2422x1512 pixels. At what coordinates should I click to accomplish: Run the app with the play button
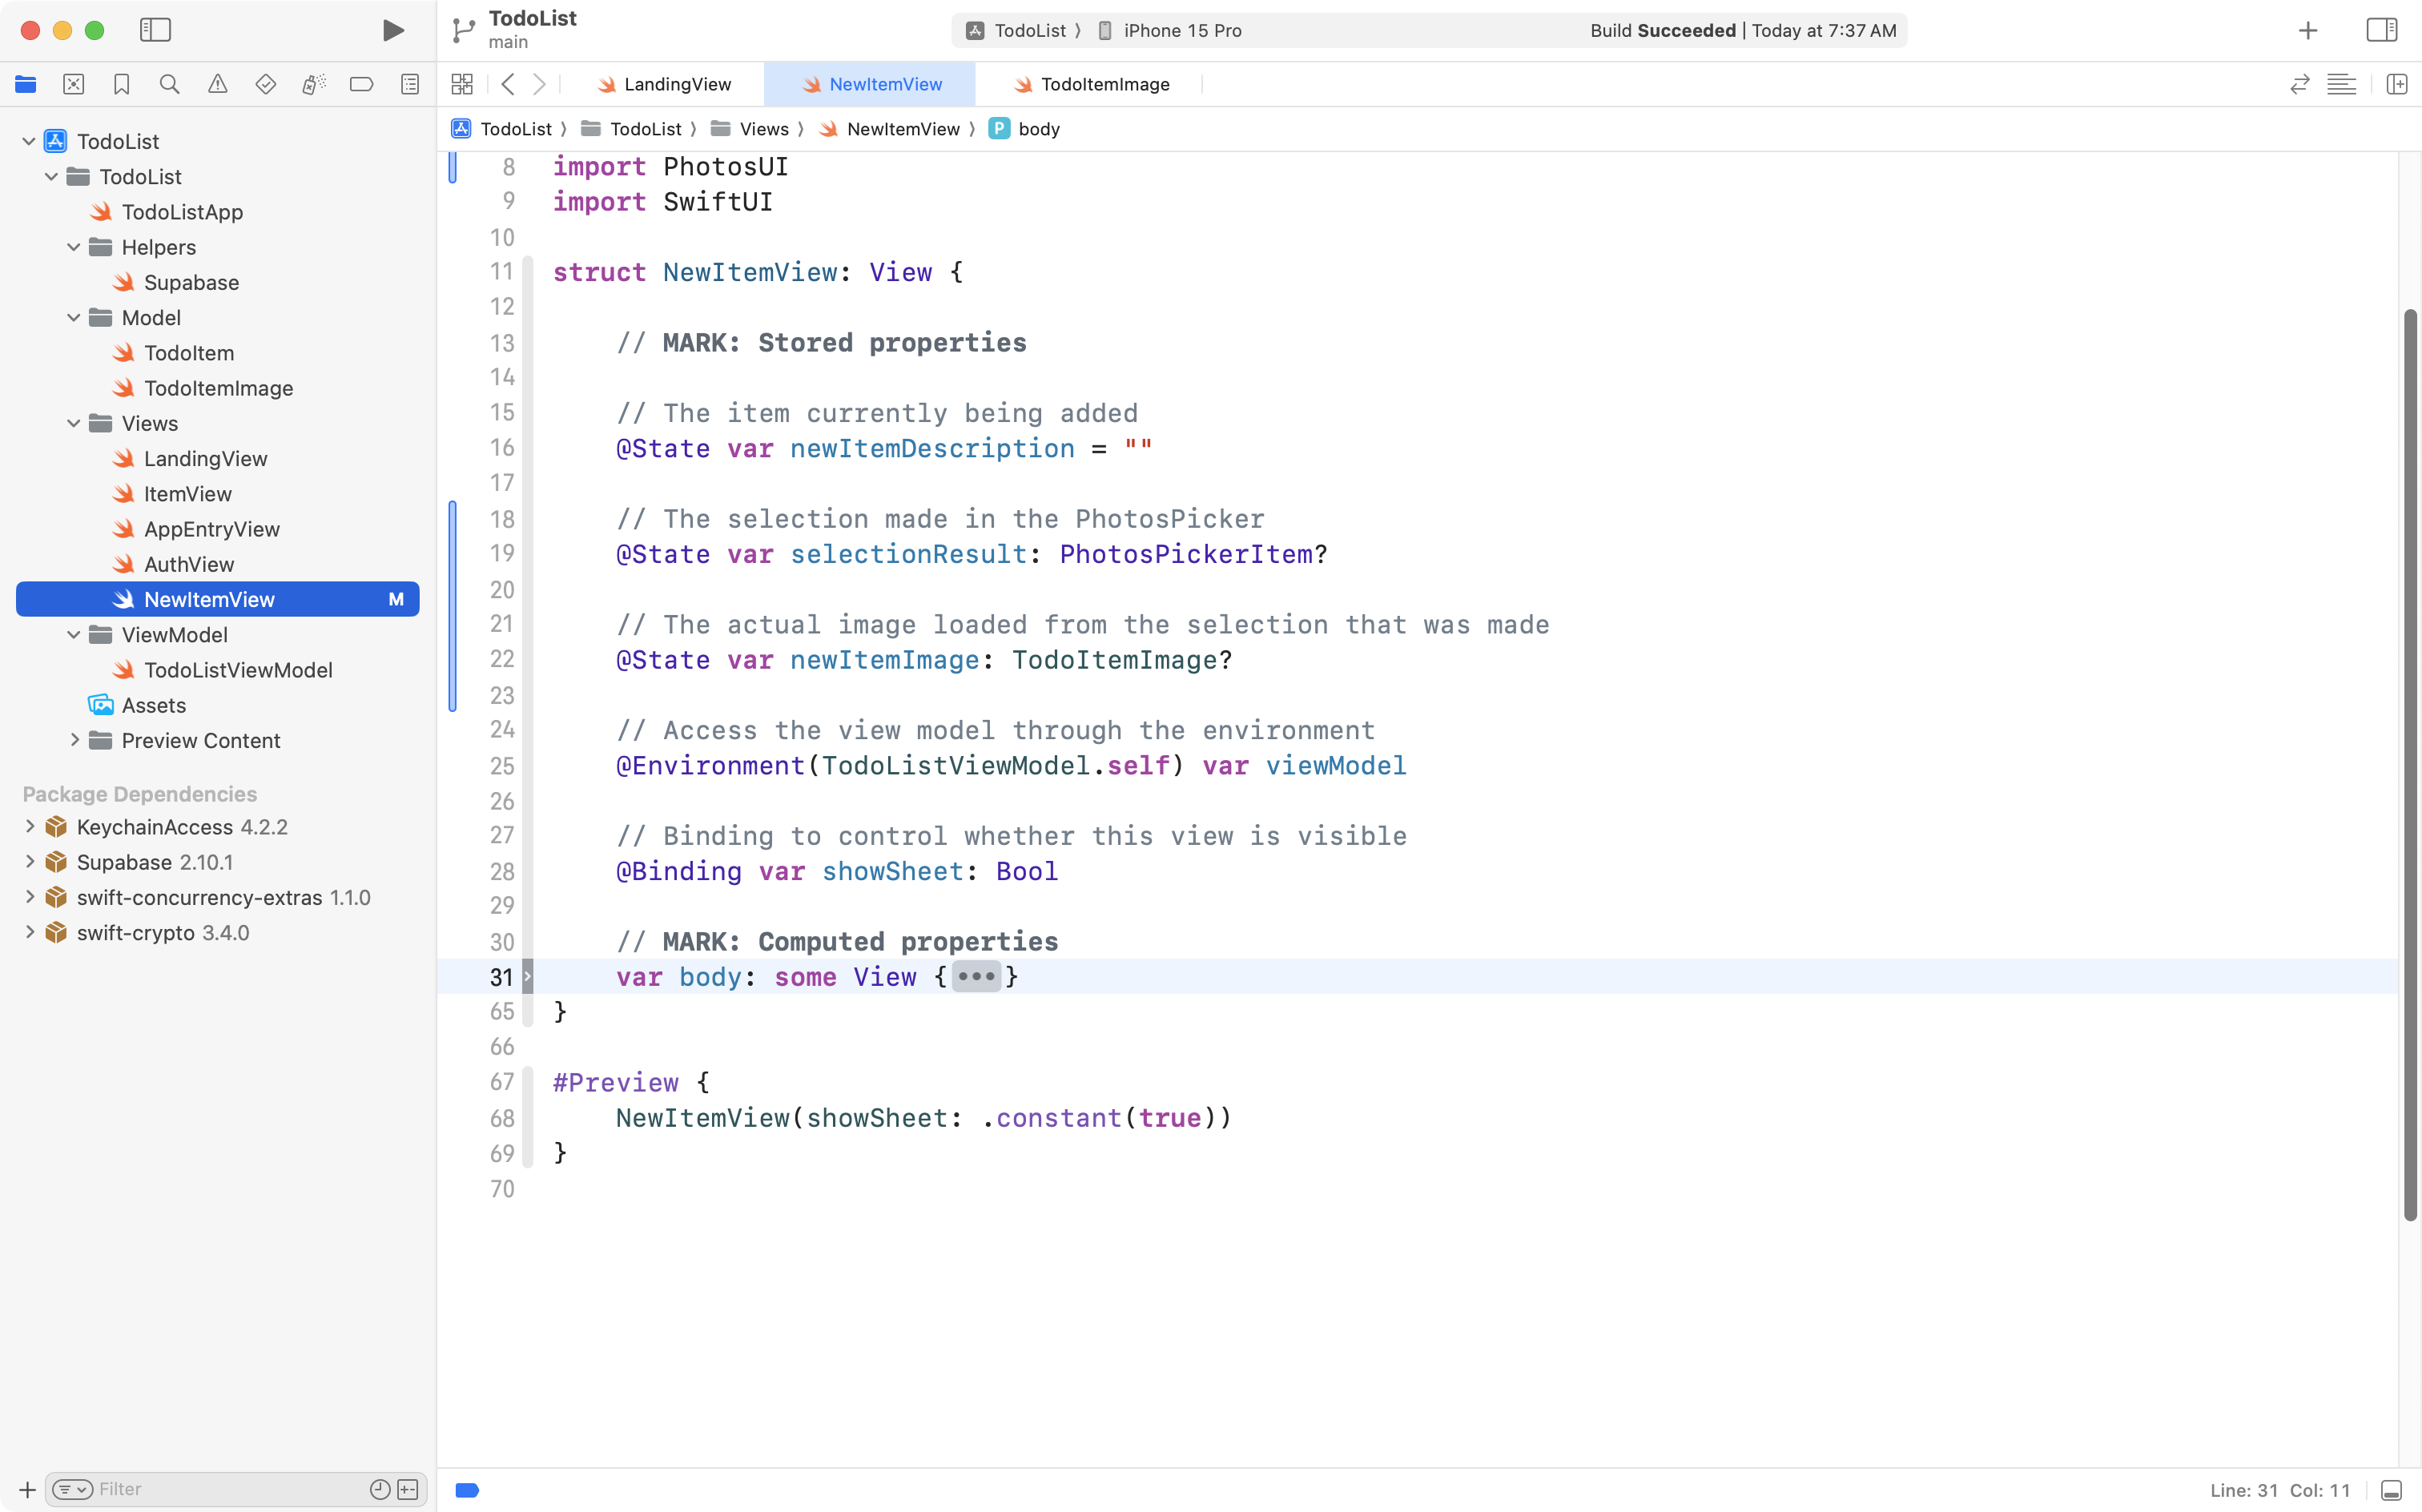[x=392, y=30]
